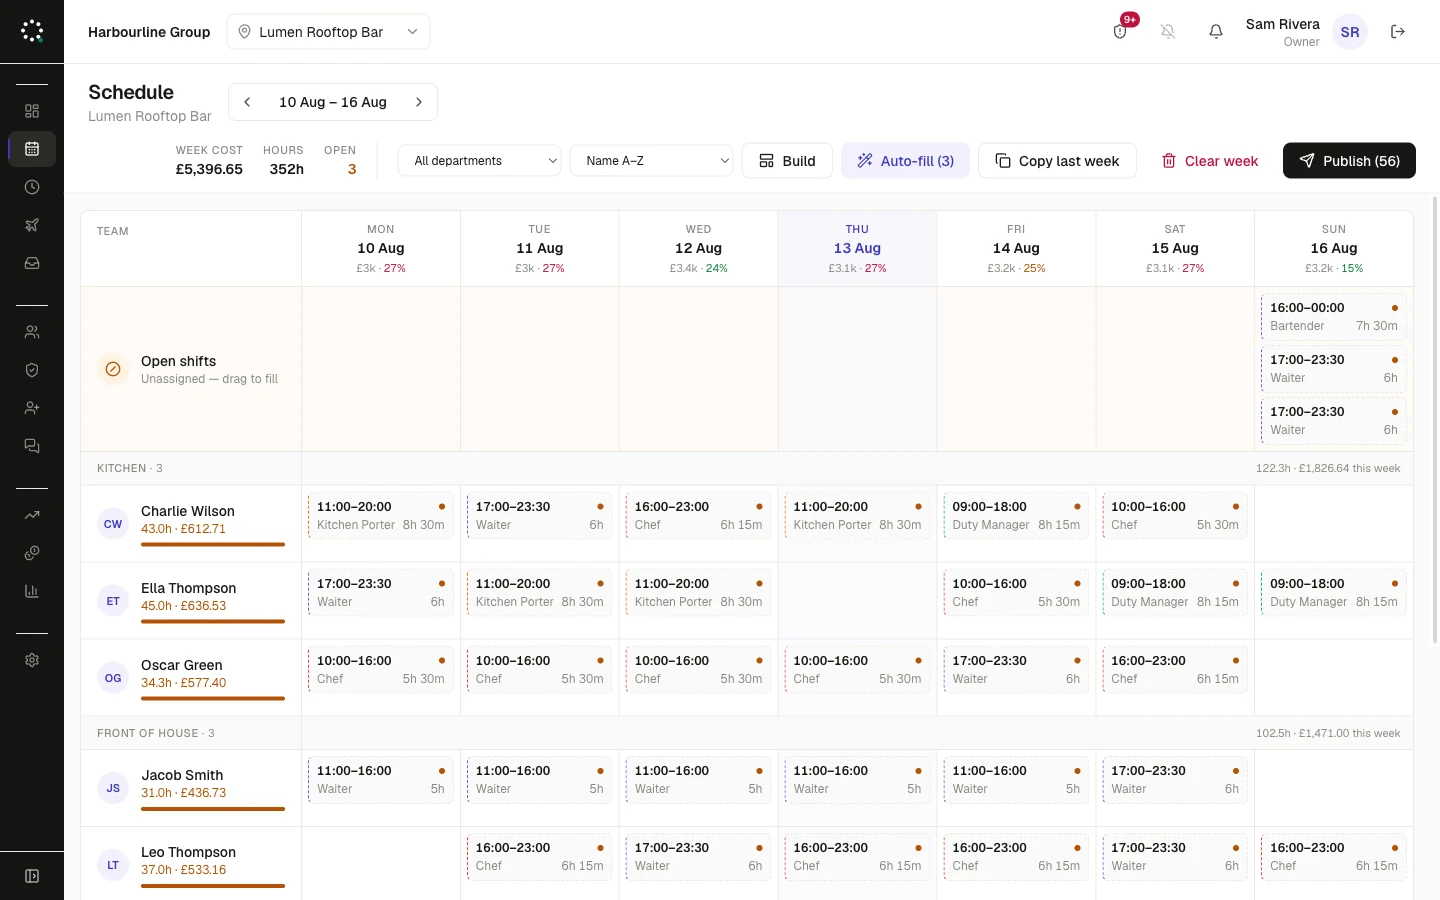The image size is (1440, 900).
Task: Collapse the sidebar with the panel icon
Action: pyautogui.click(x=32, y=876)
